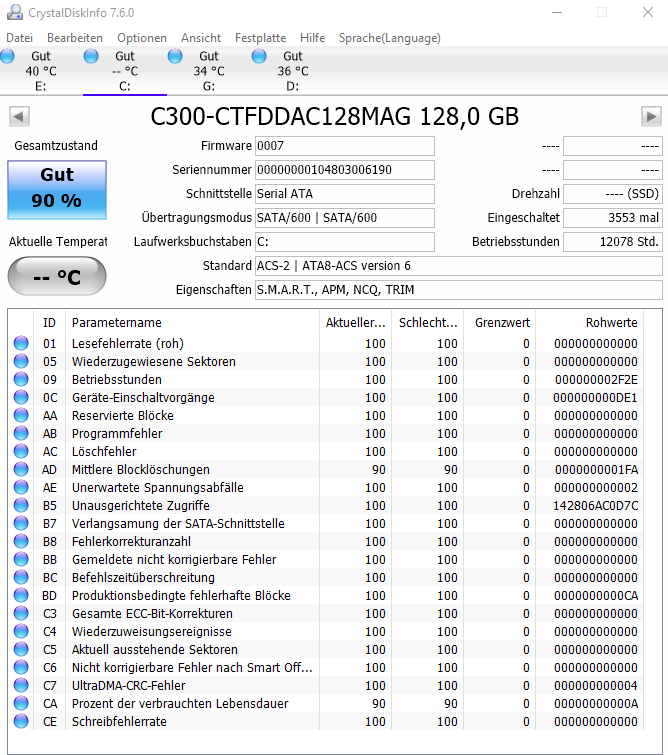
Task: Select raw value 000000002F2E
Action: (x=596, y=379)
